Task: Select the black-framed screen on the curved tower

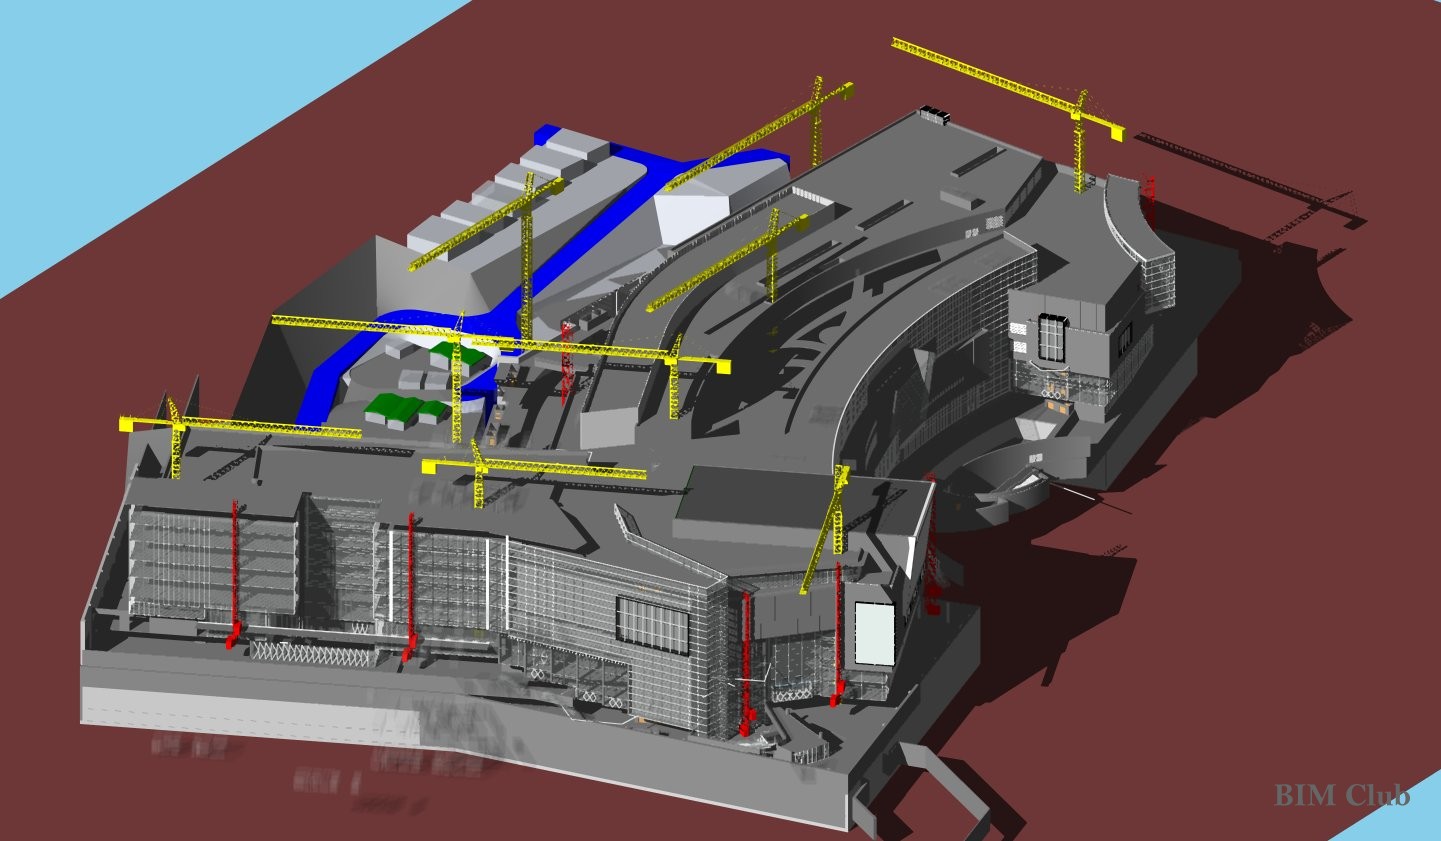Action: pyautogui.click(x=1053, y=336)
